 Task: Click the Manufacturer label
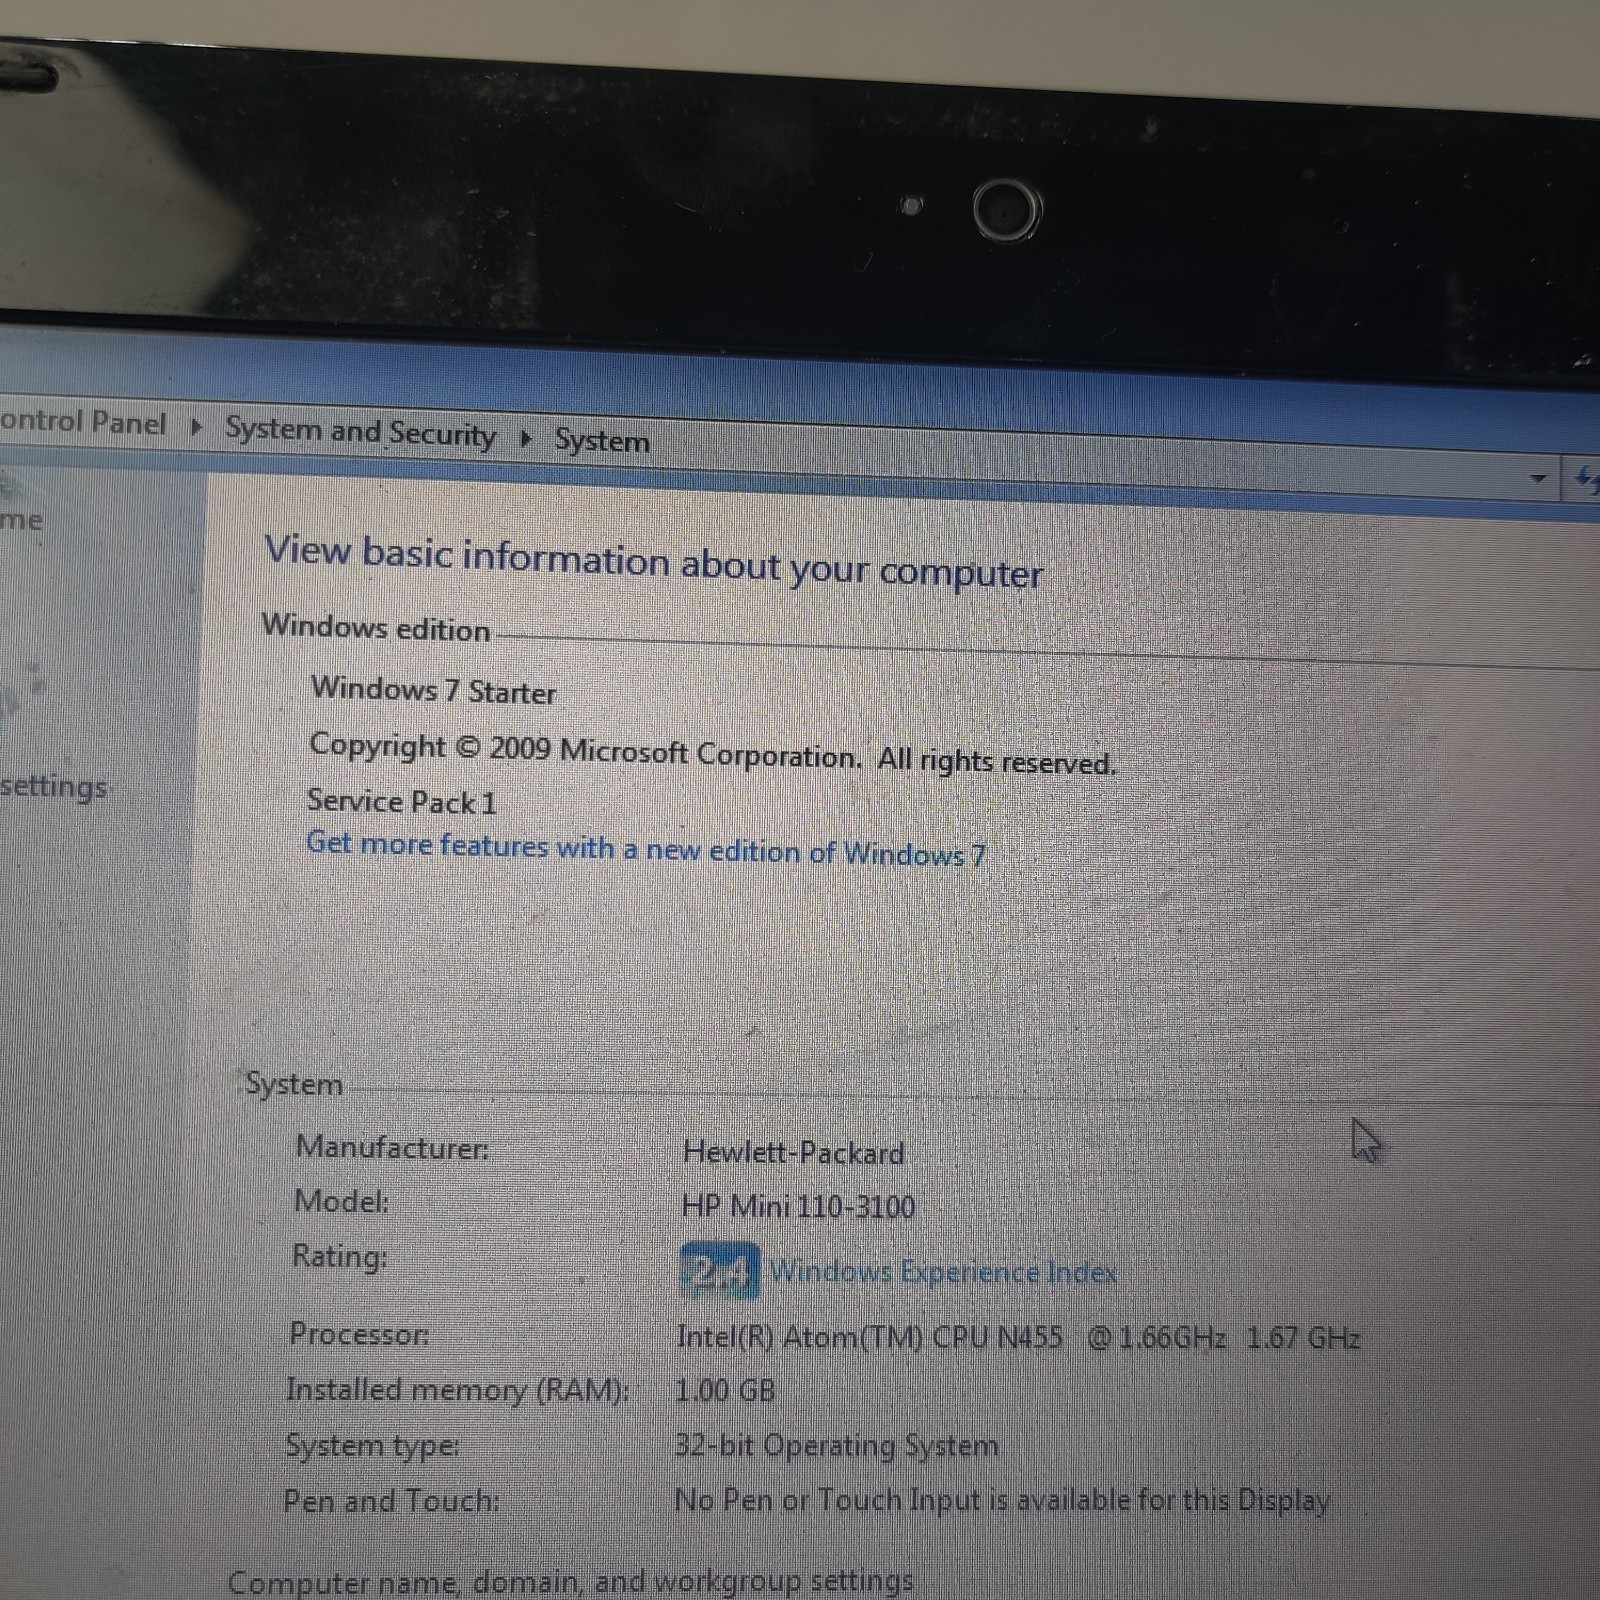click(392, 1147)
